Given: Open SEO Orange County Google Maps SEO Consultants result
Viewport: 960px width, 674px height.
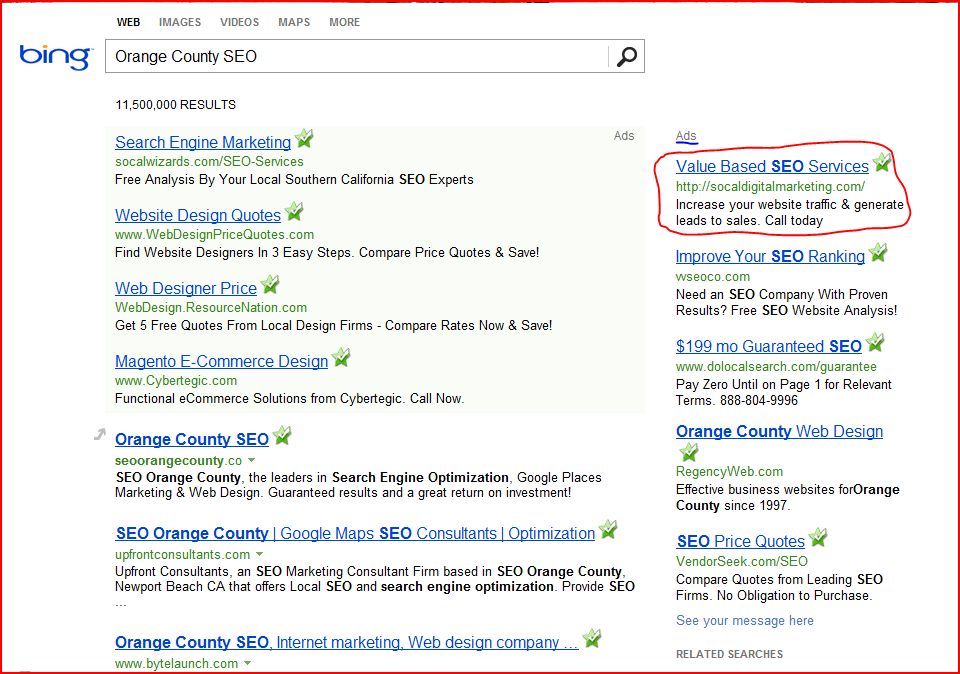Looking at the screenshot, I should click(355, 534).
